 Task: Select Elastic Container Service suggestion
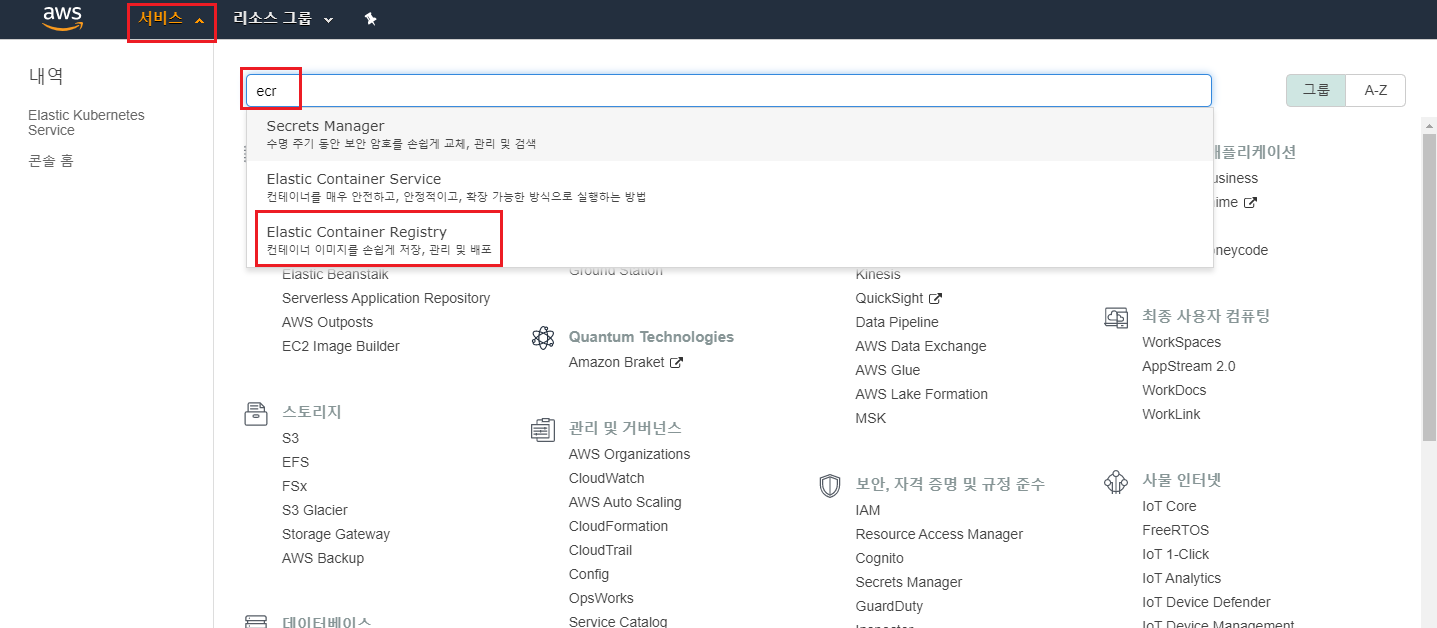pyautogui.click(x=730, y=187)
